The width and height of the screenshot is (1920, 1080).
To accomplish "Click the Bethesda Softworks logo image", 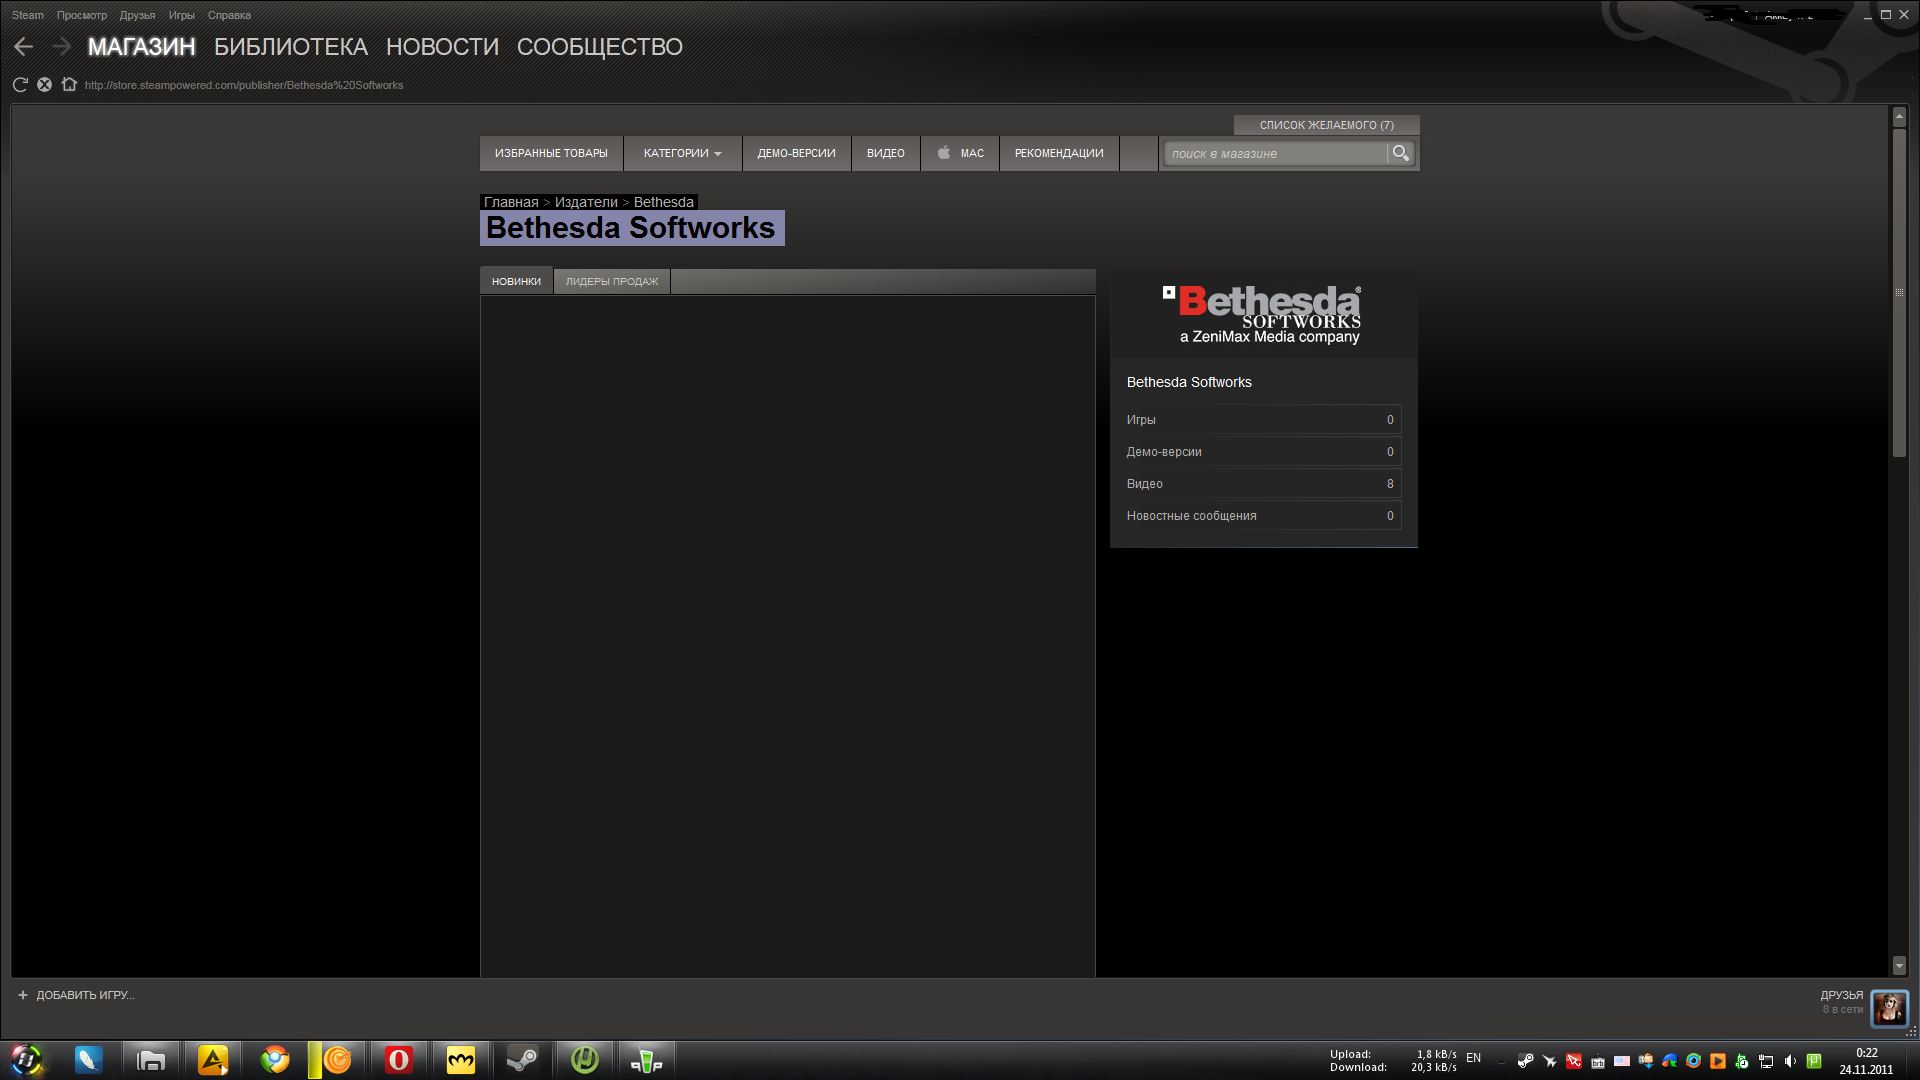I will coord(1263,314).
